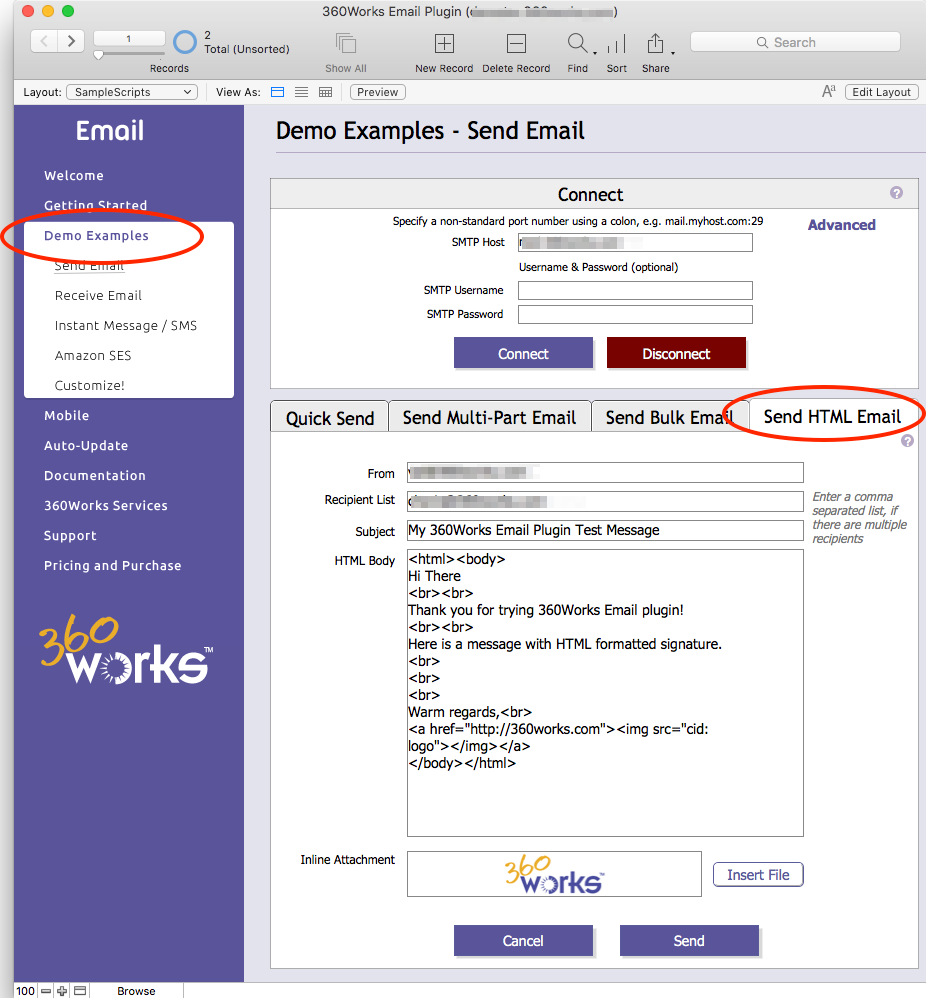Open 360Works Services sidebar item
The width and height of the screenshot is (926, 998).
pos(106,505)
